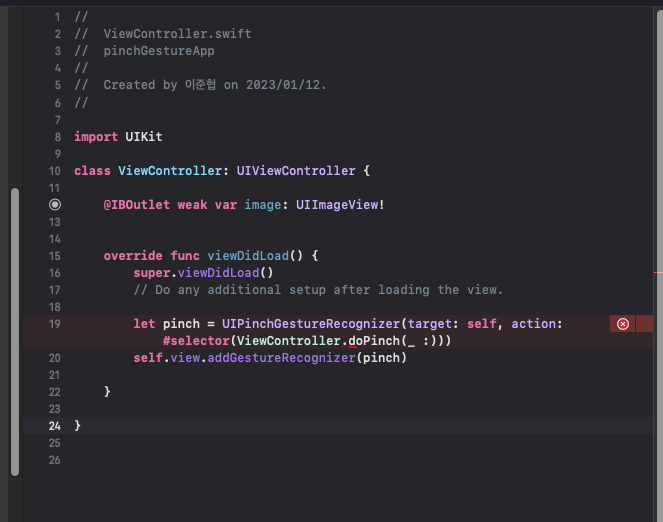
Task: Click 'UIViewController' superclass on line 10
Action: (x=296, y=171)
